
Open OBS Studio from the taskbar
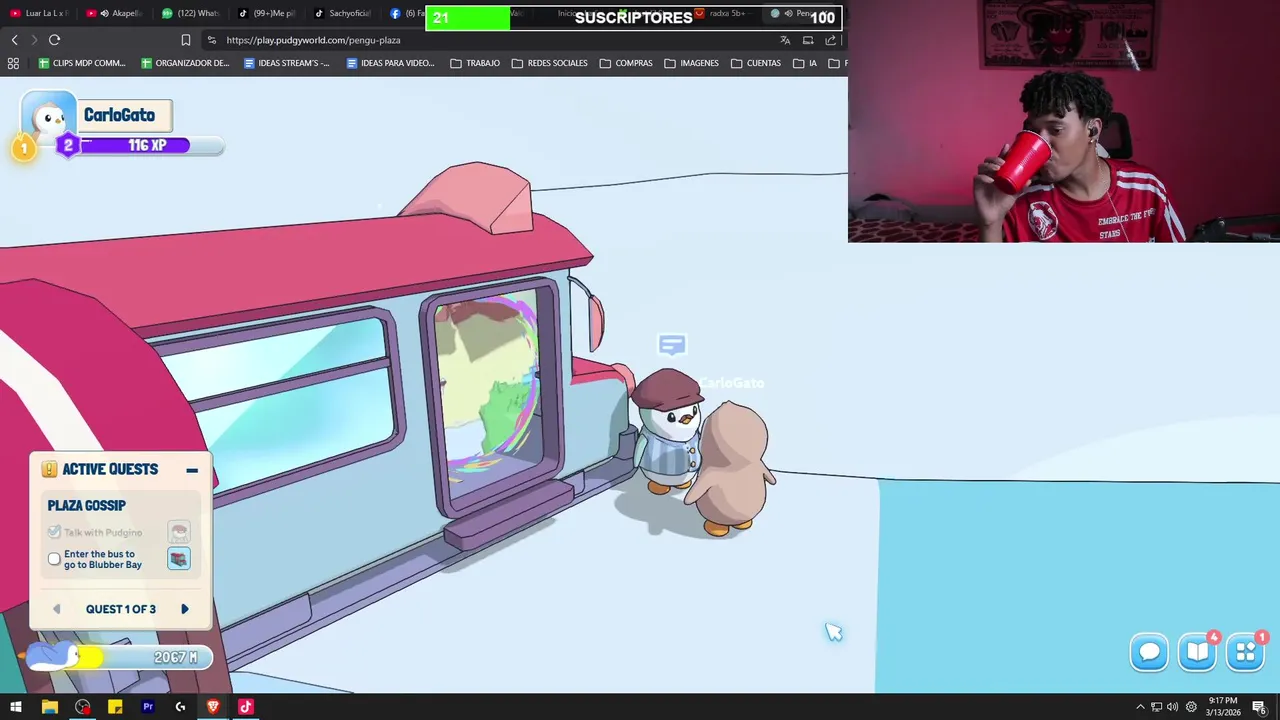tap(82, 707)
